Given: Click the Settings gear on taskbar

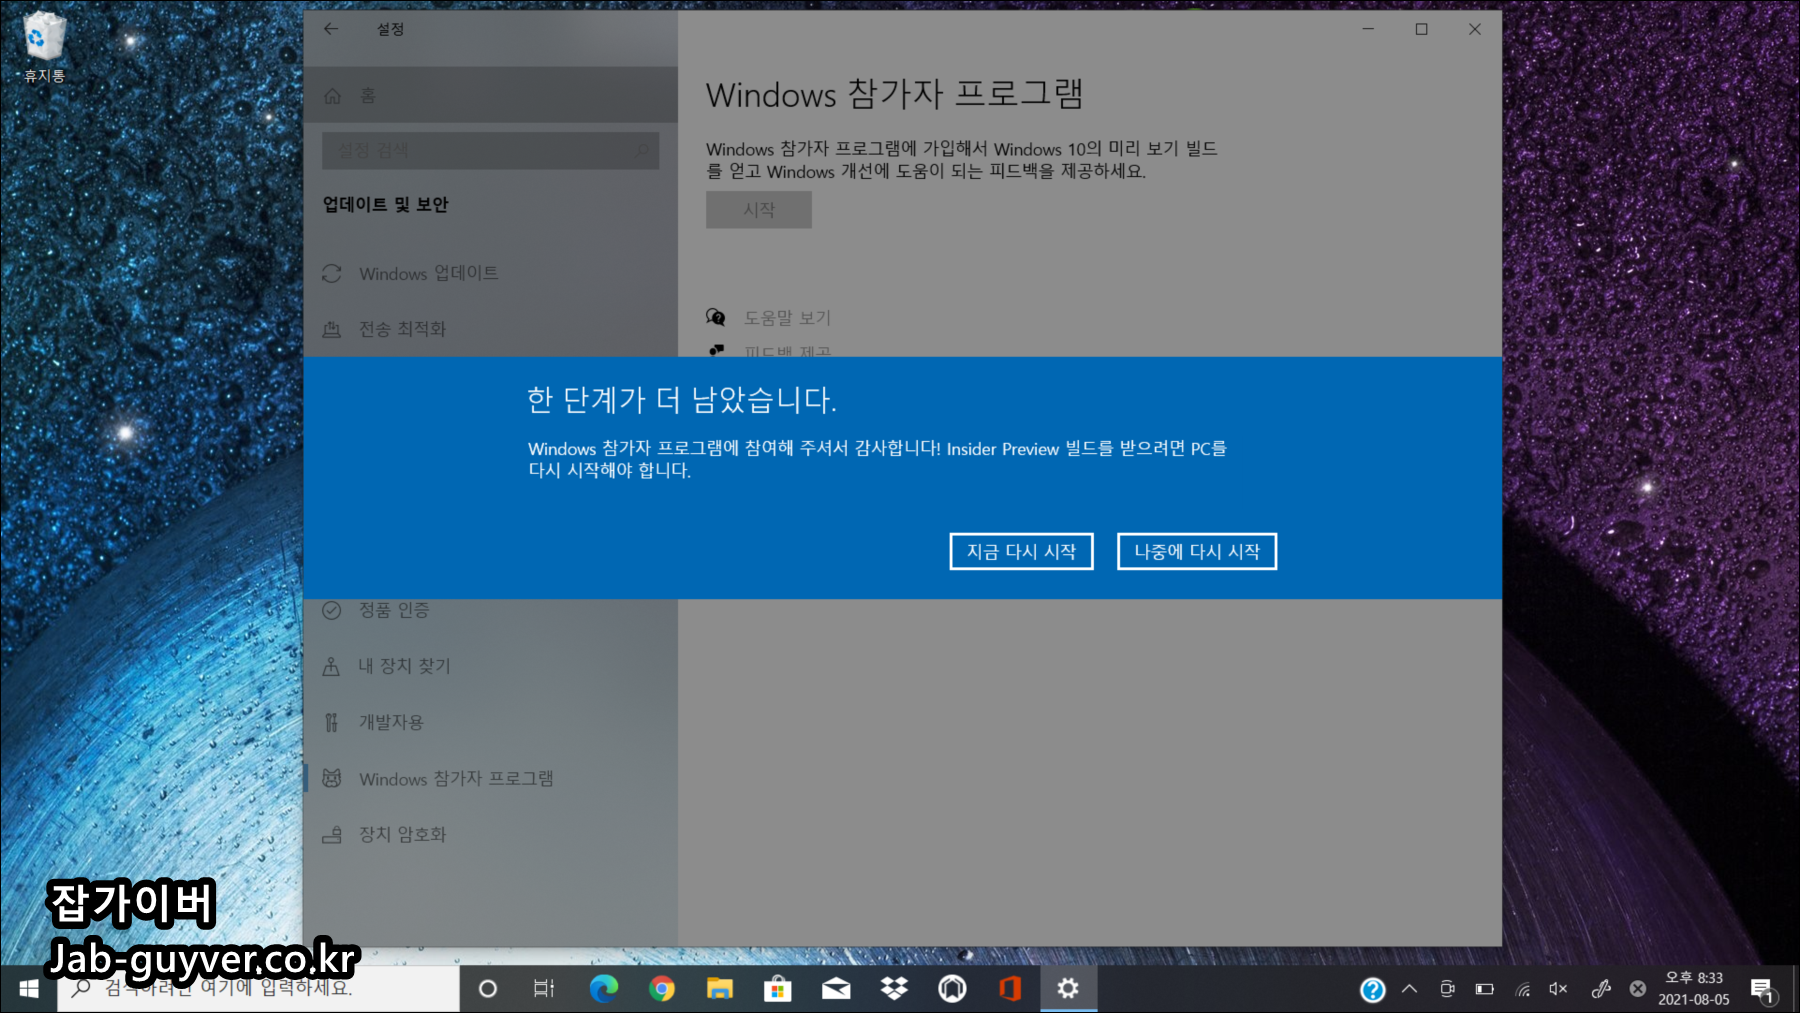Looking at the screenshot, I should 1068,989.
